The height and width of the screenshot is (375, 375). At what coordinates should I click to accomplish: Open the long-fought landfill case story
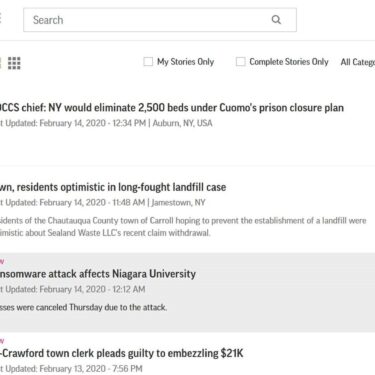pos(113,187)
